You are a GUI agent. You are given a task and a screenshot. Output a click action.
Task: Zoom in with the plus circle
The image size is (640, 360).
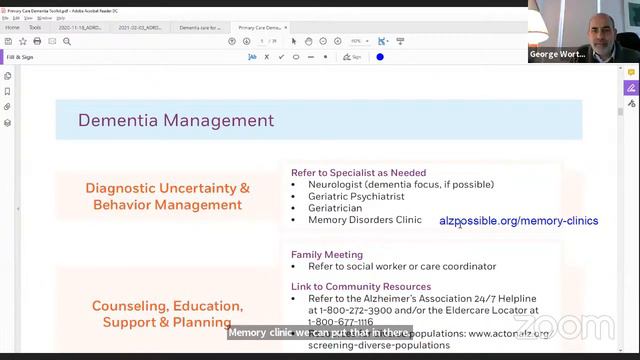coord(338,41)
